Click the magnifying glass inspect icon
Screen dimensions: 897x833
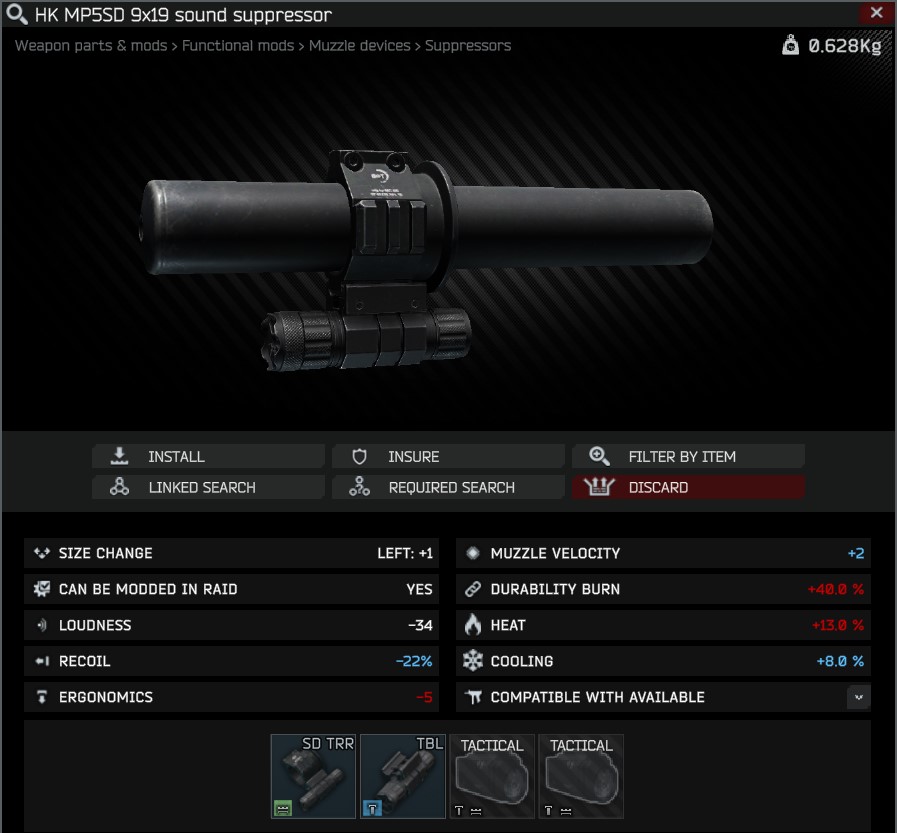click(x=16, y=14)
